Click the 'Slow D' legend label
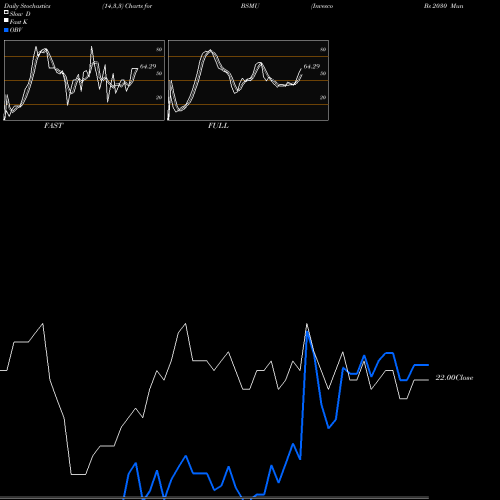 tap(20, 14)
